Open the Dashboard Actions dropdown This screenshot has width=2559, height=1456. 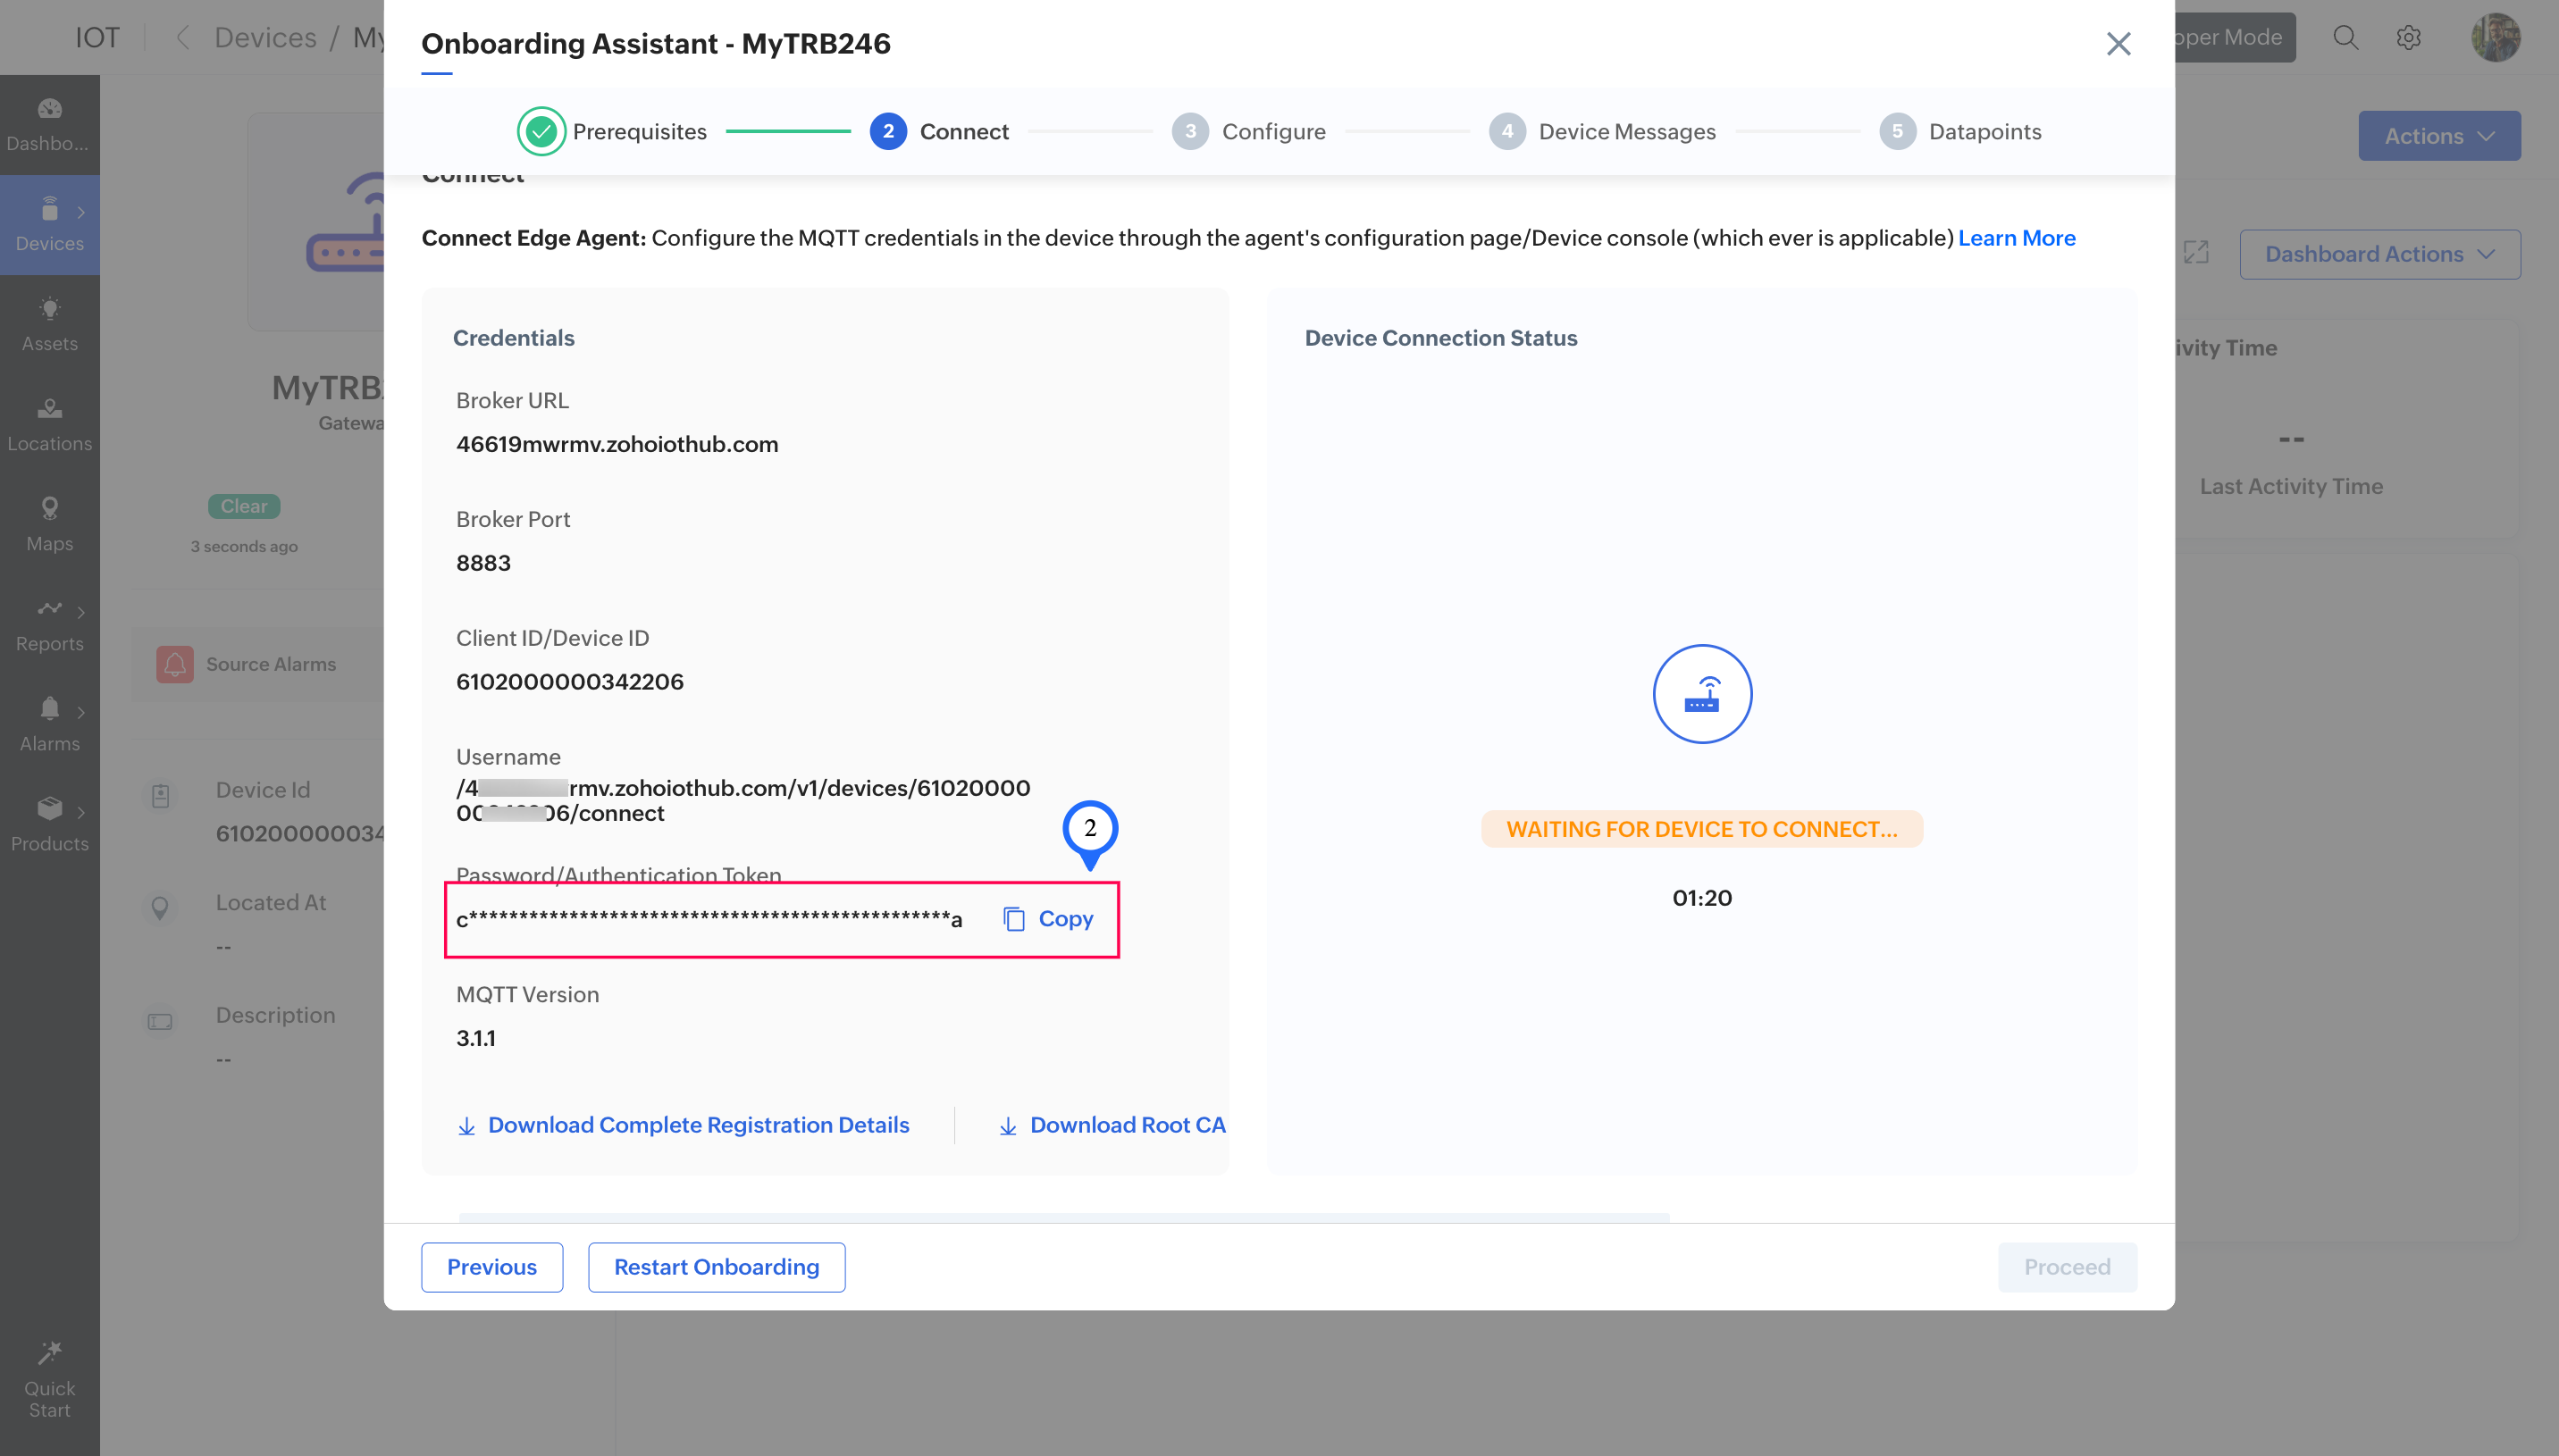[x=2378, y=254]
